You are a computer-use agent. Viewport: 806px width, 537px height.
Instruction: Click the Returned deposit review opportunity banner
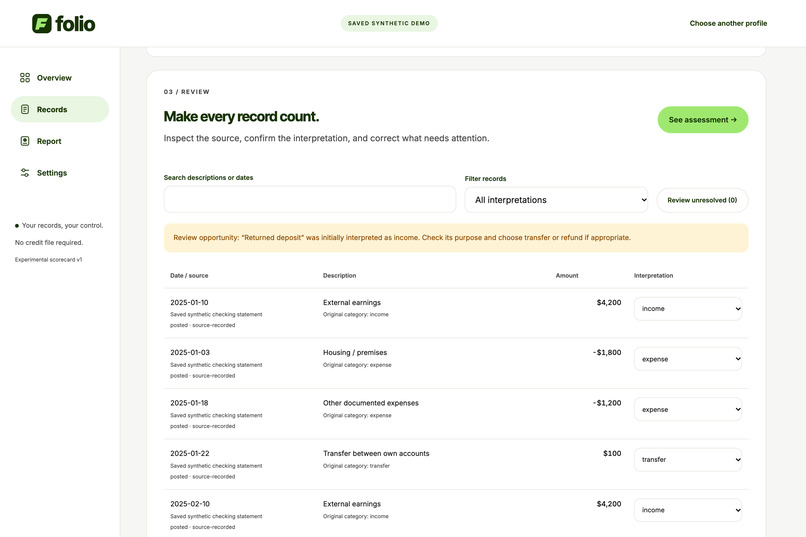pyautogui.click(x=456, y=238)
